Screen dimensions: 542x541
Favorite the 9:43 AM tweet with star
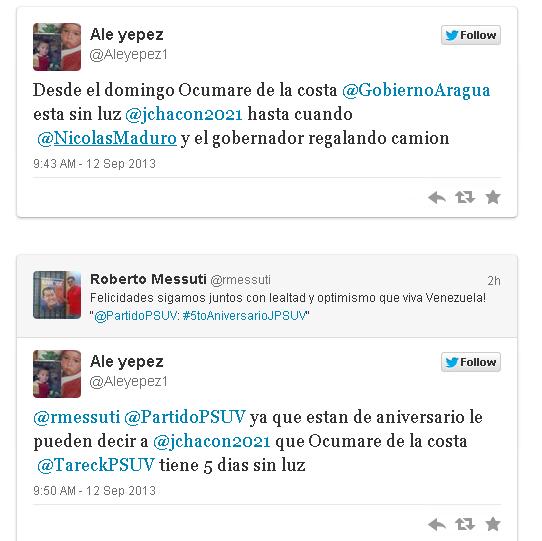[x=493, y=197]
